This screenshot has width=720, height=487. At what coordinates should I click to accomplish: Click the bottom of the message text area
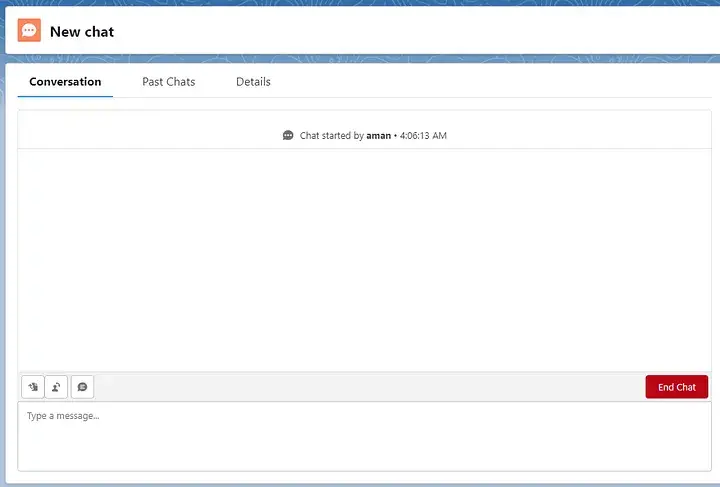pyautogui.click(x=361, y=458)
